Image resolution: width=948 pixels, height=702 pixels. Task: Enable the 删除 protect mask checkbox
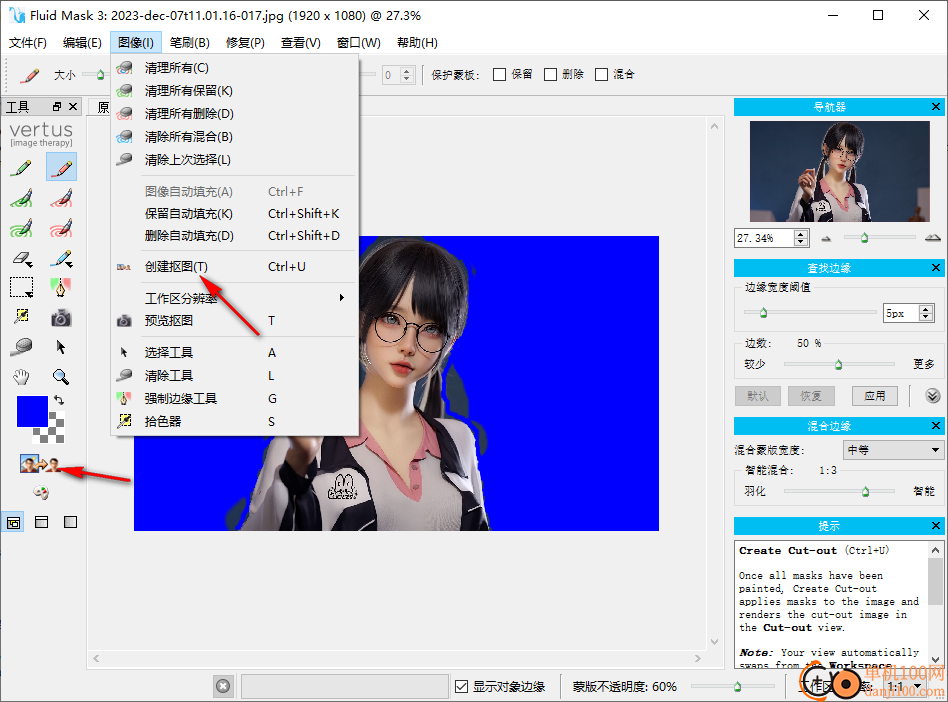point(550,74)
